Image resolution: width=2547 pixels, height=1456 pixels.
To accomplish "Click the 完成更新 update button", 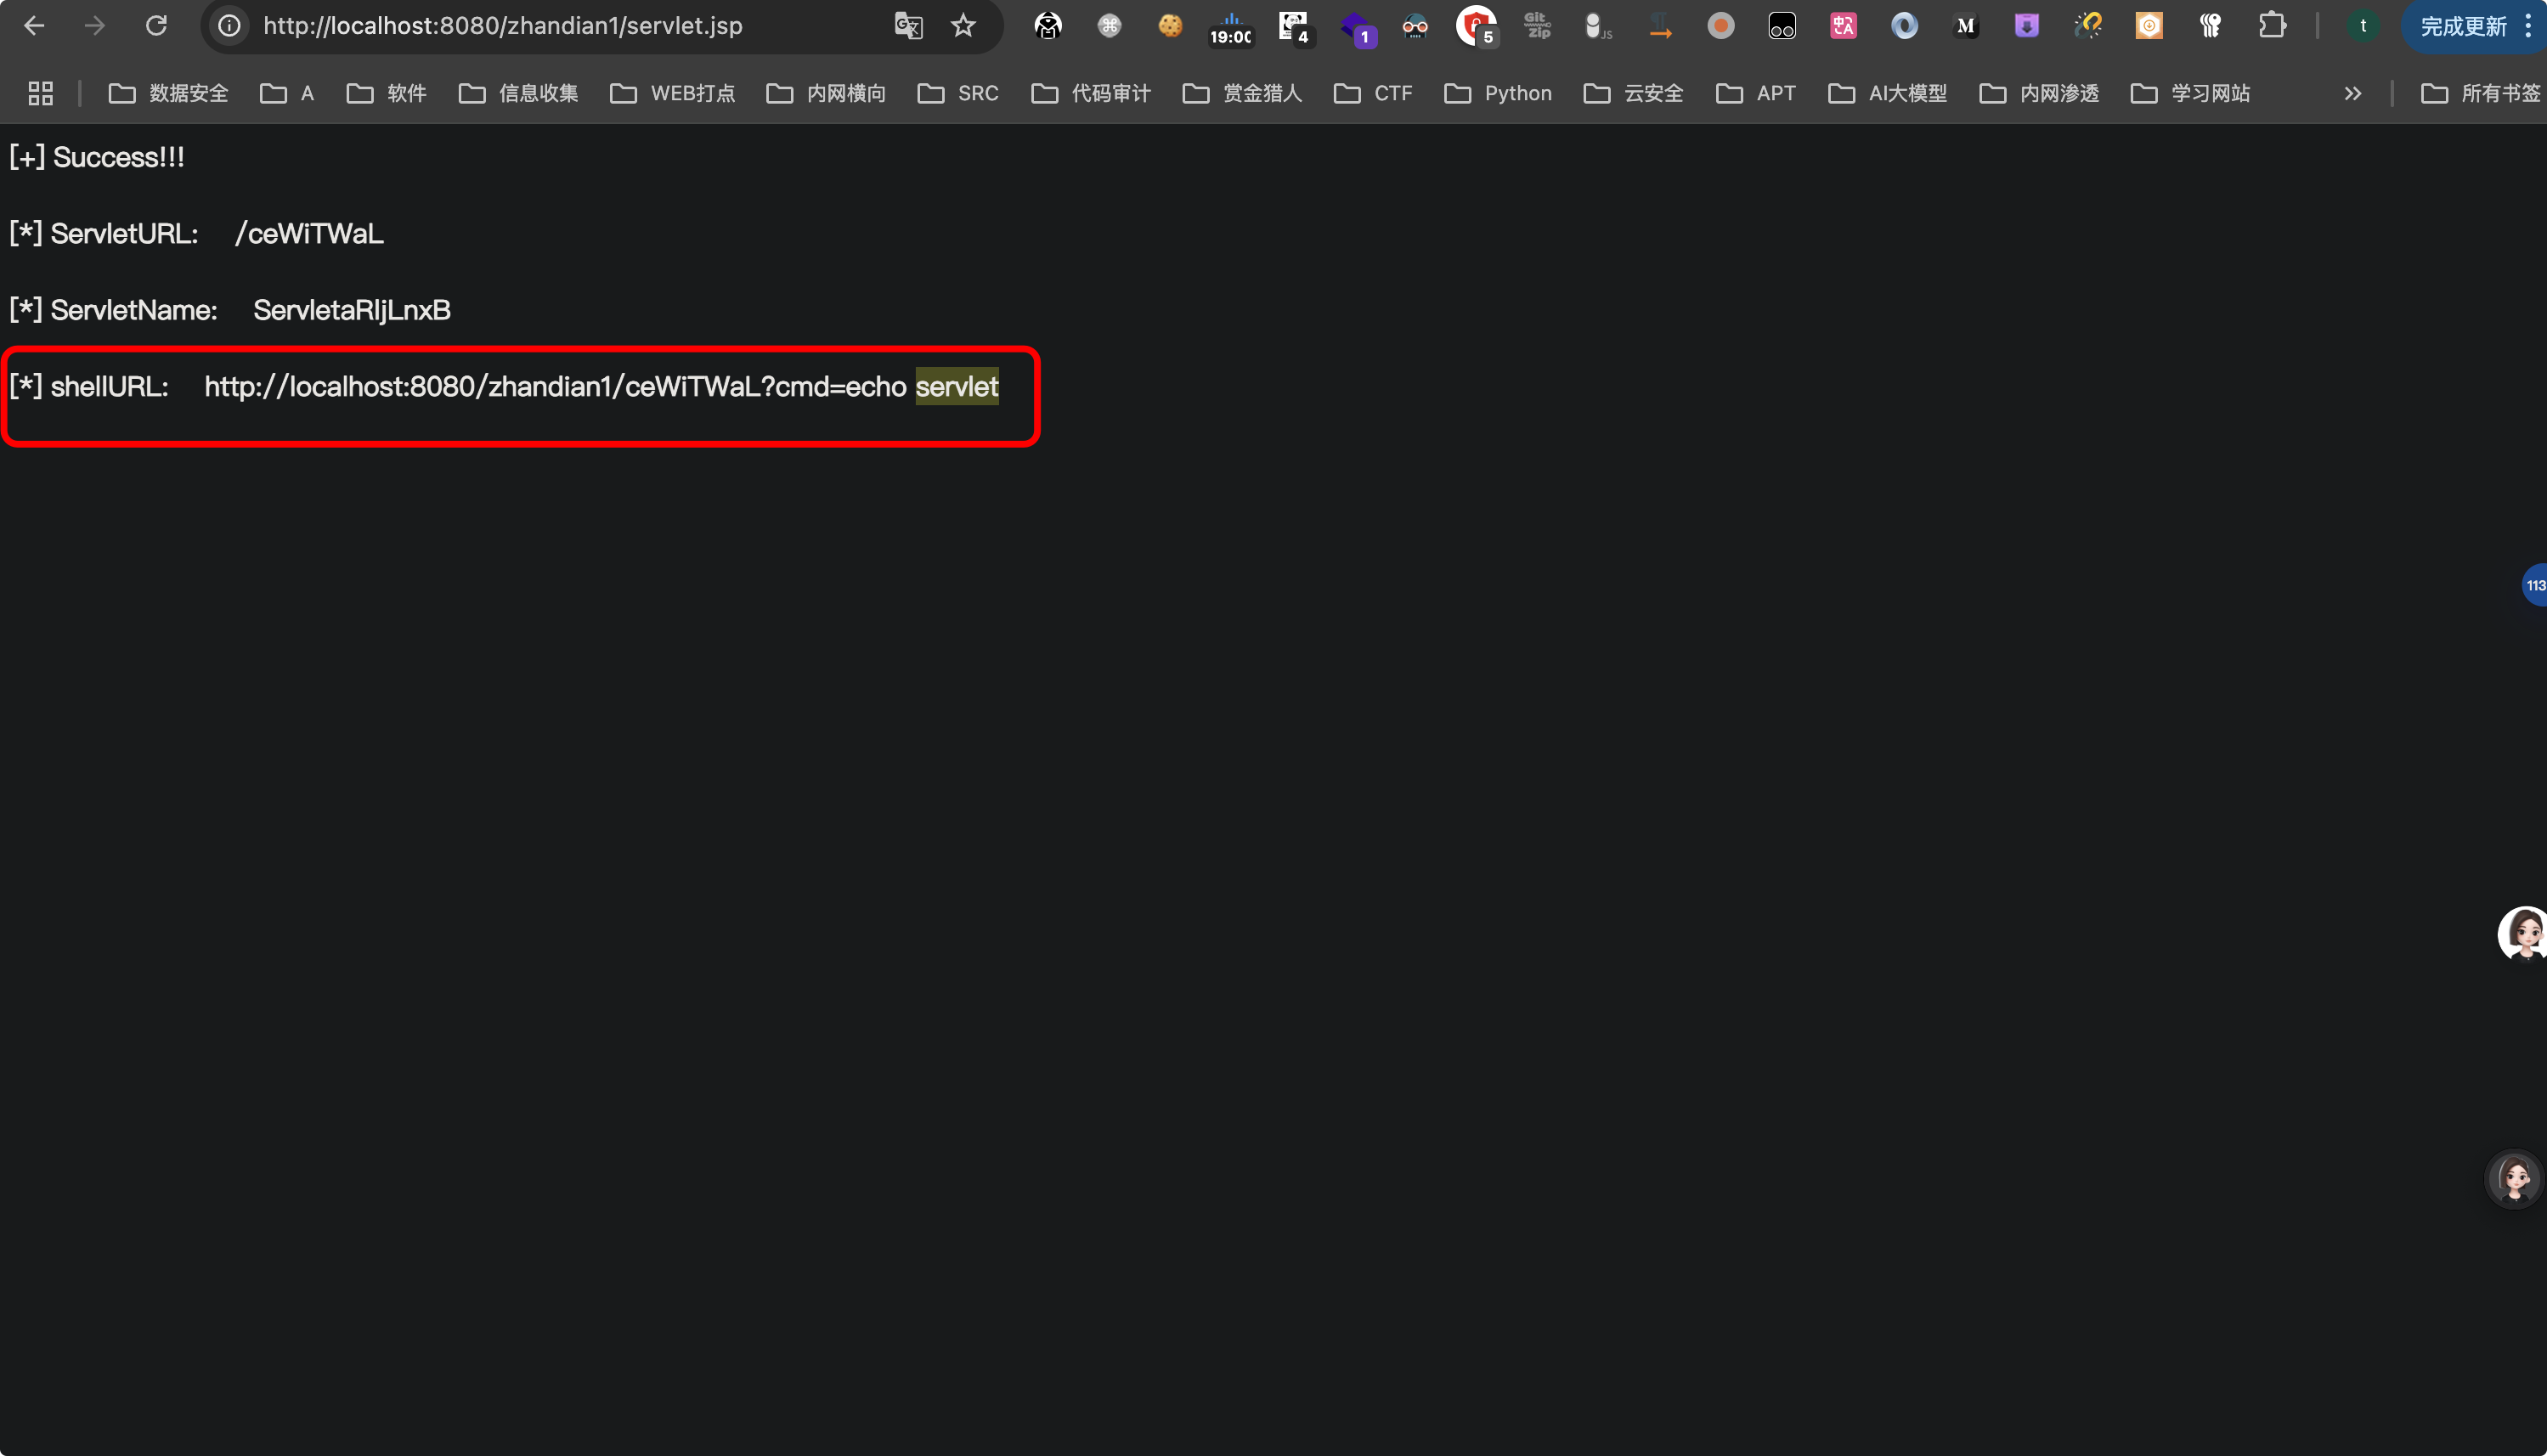I will tap(2463, 26).
